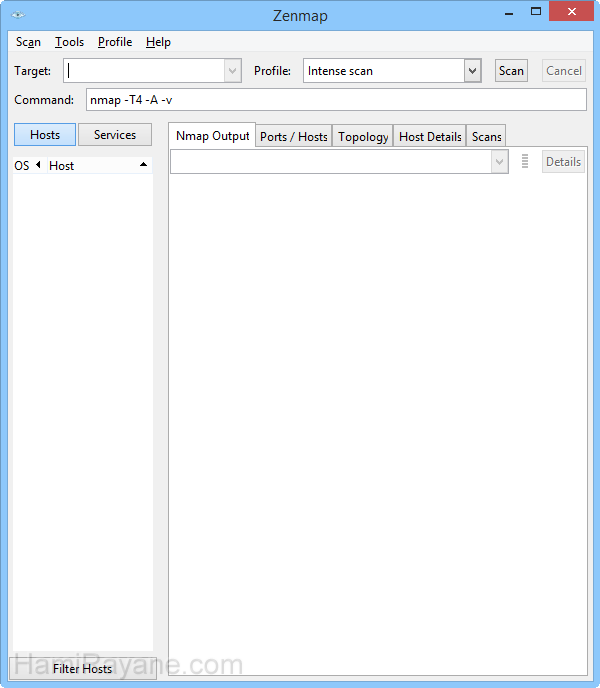600x688 pixels.
Task: Click the output options lines icon
Action: point(525,161)
